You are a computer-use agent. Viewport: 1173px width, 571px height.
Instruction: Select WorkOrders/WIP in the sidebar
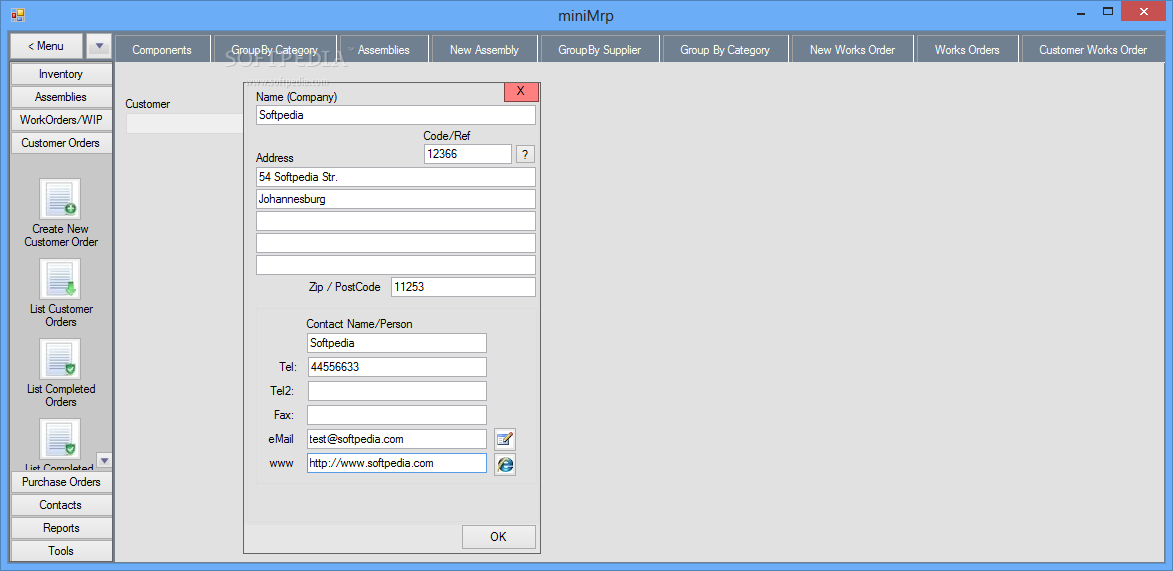pyautogui.click(x=61, y=120)
